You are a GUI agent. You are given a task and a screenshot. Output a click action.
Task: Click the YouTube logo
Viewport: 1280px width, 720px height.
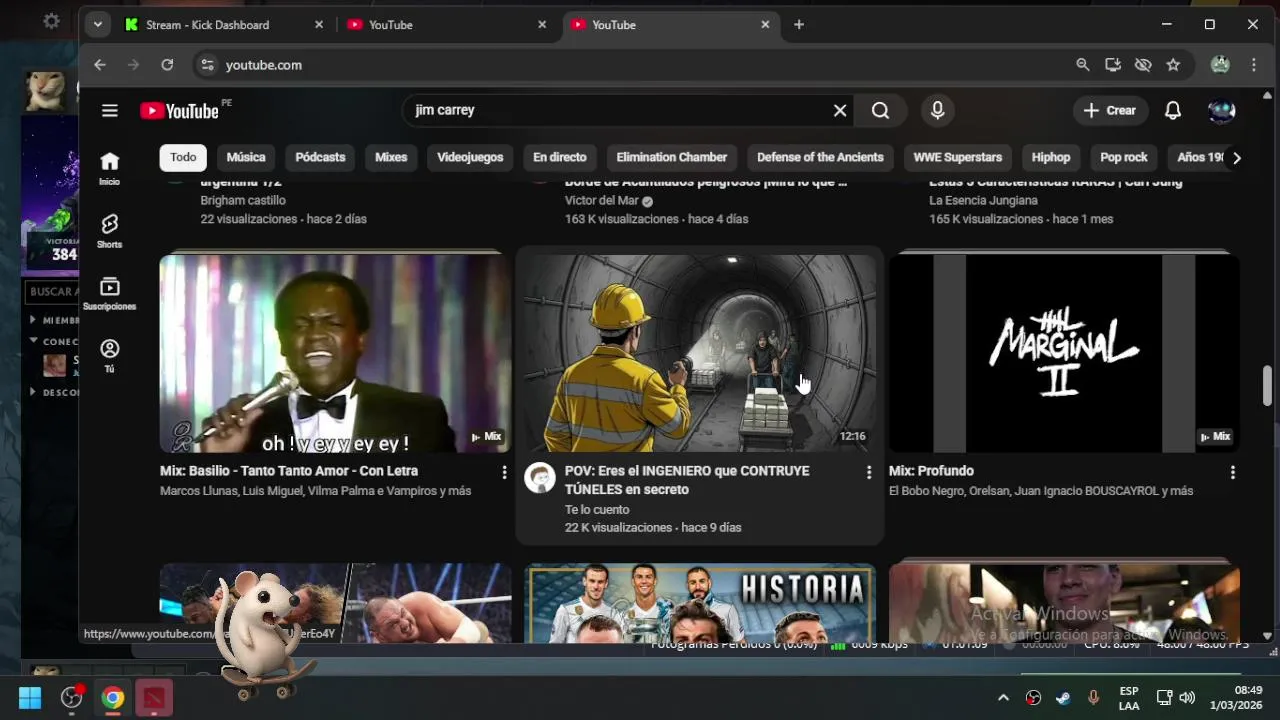[x=180, y=111]
